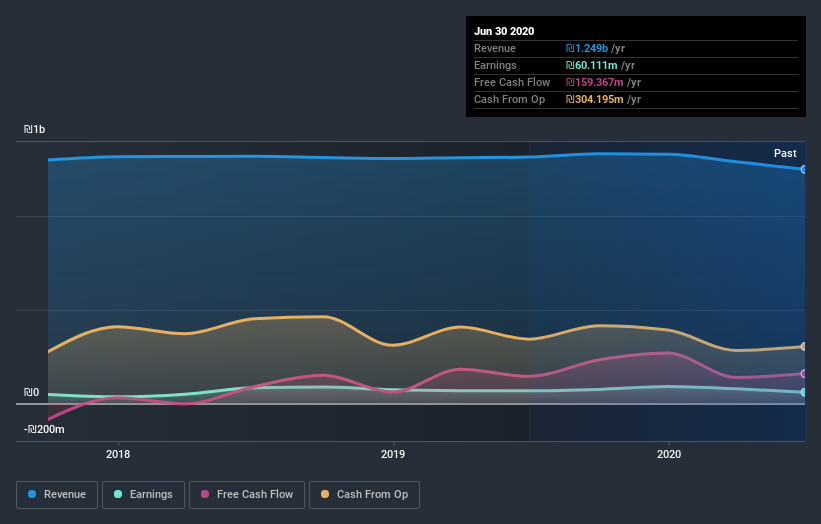Viewport: 821px width, 524px height.
Task: Click the -₪200m y-axis label
Action: point(44,429)
